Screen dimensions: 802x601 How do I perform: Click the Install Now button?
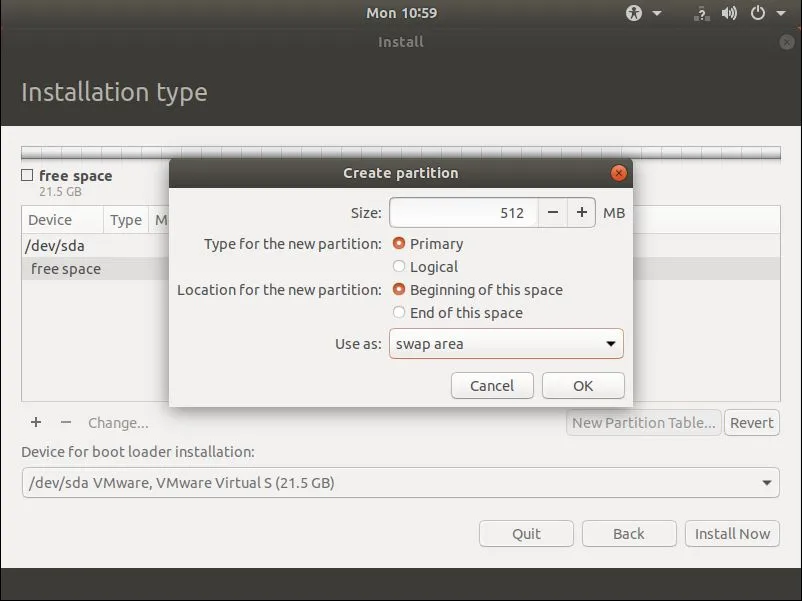[732, 534]
